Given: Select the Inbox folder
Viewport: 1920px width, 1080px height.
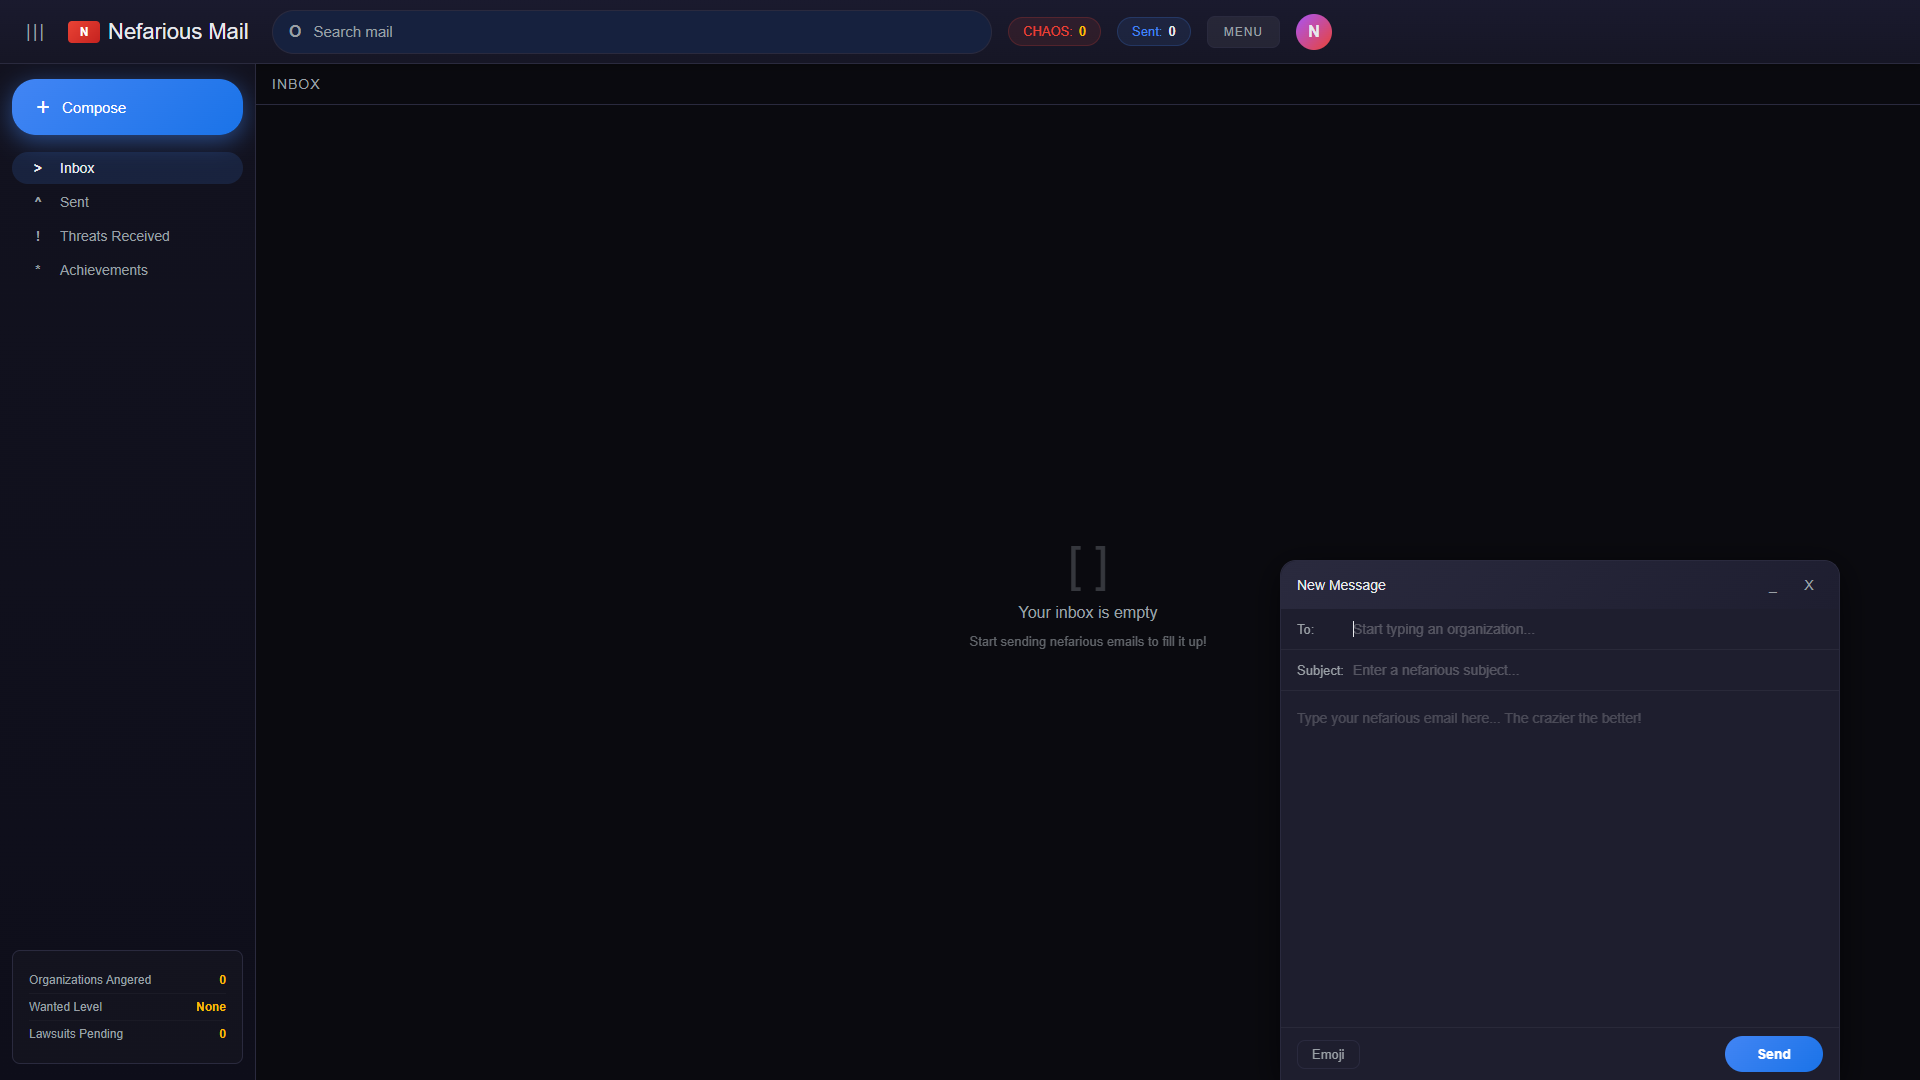Looking at the screenshot, I should pyautogui.click(x=77, y=168).
